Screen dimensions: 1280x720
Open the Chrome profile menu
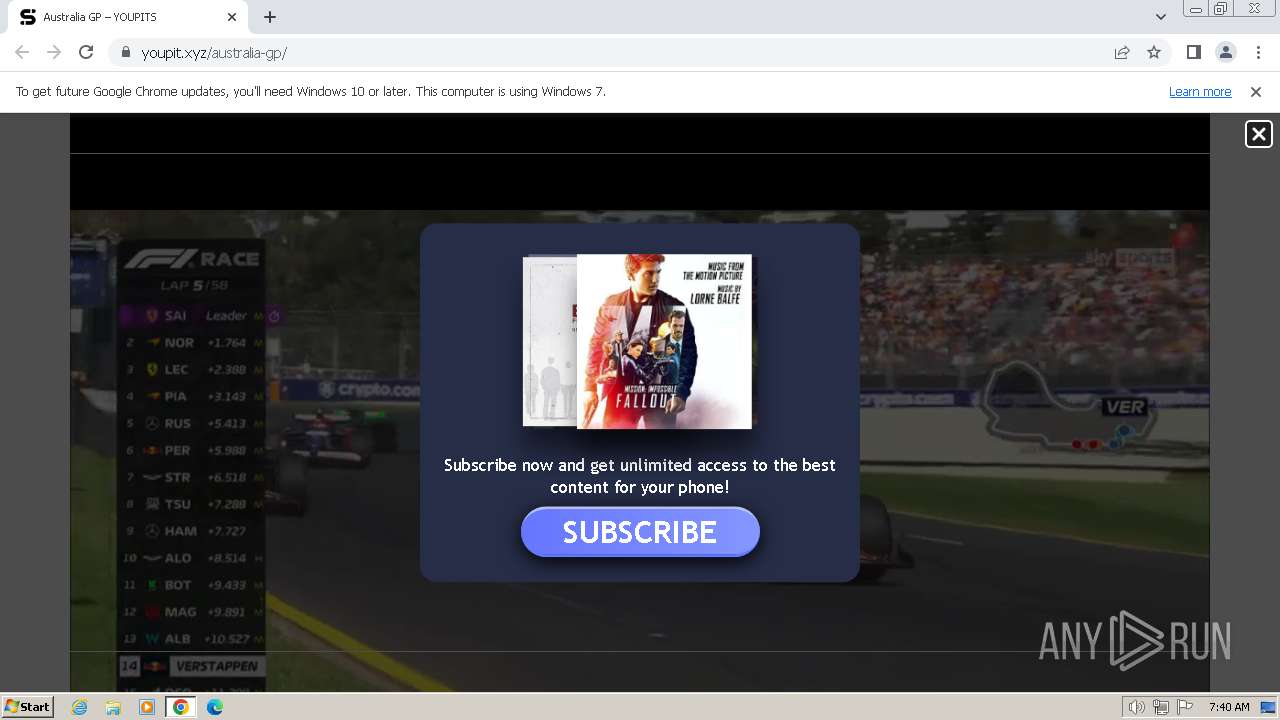(1225, 52)
